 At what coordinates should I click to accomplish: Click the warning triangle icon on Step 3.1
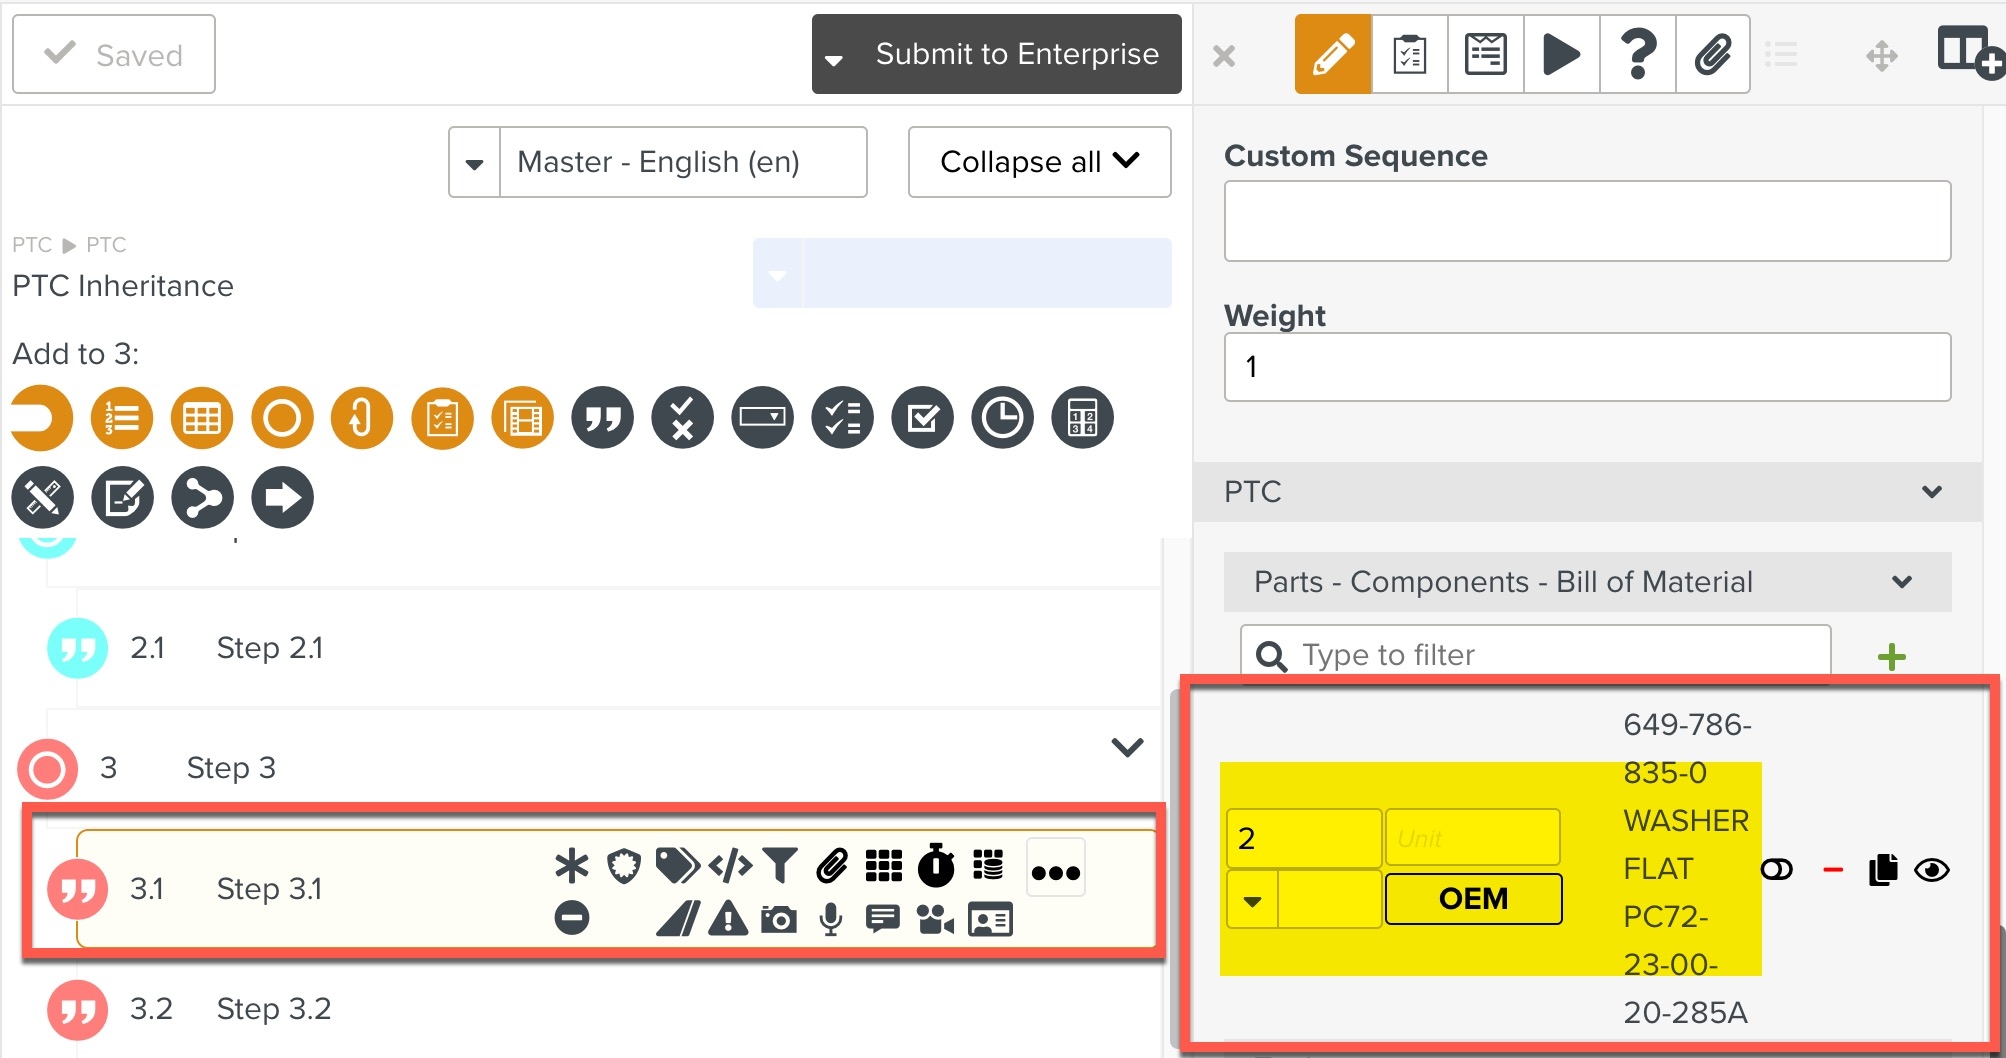click(x=728, y=918)
